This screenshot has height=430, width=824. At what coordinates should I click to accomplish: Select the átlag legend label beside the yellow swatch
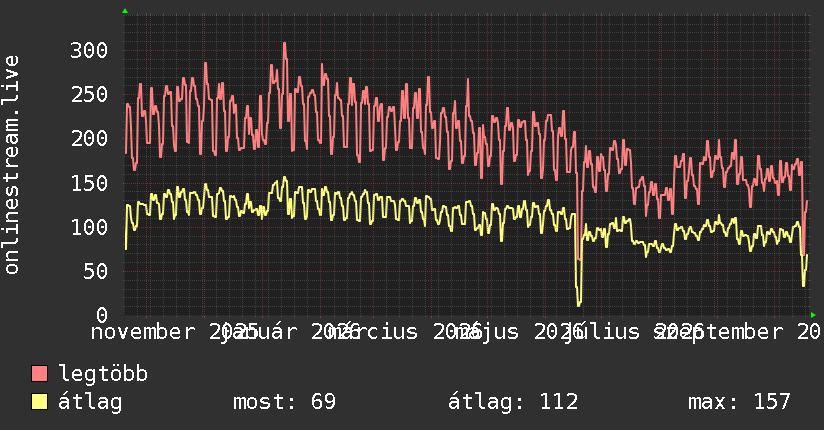point(90,402)
